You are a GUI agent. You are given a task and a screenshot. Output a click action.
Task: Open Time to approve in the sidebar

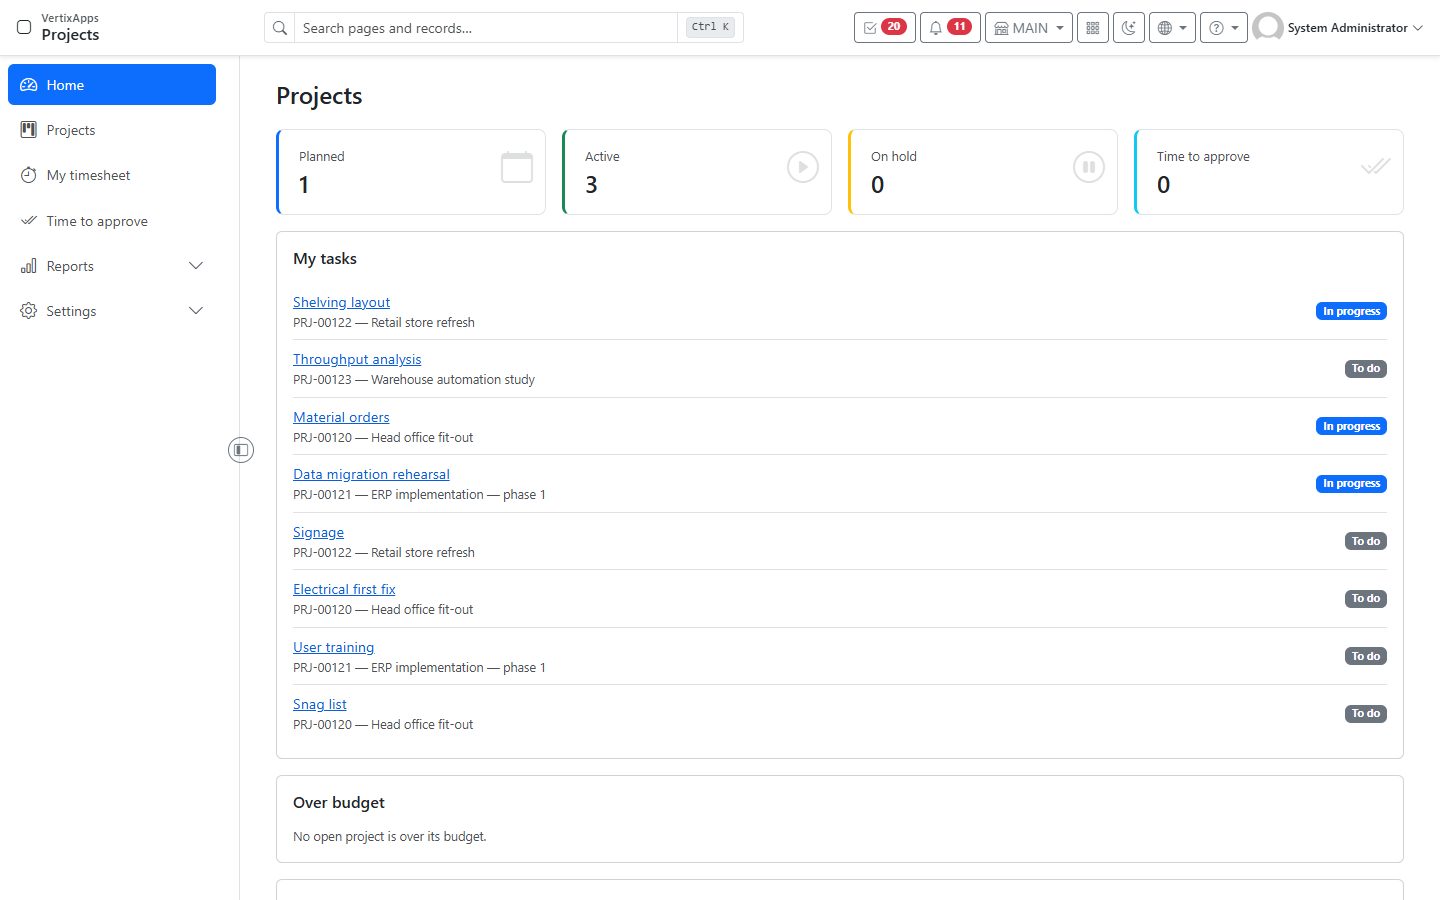112,221
